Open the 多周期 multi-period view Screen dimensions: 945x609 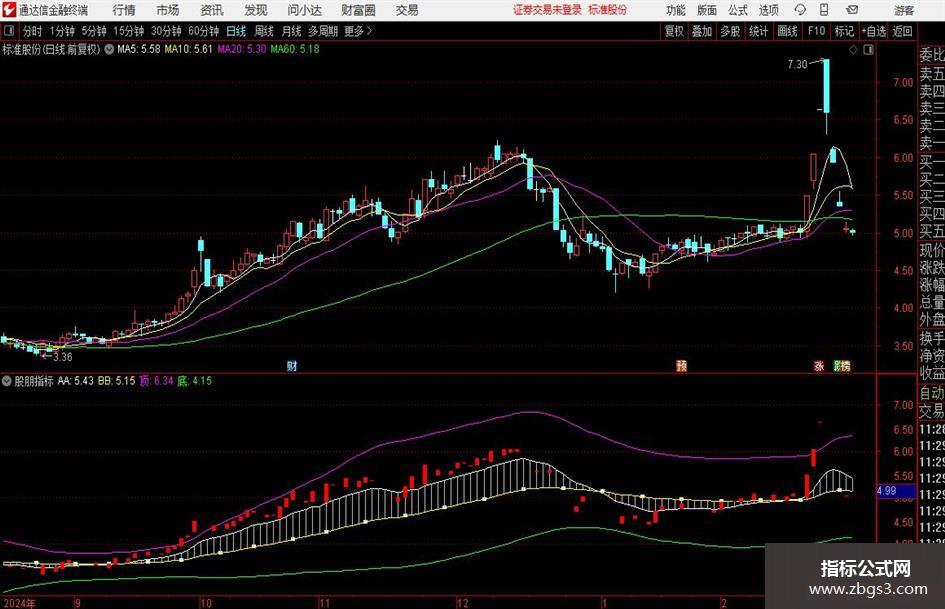323,31
